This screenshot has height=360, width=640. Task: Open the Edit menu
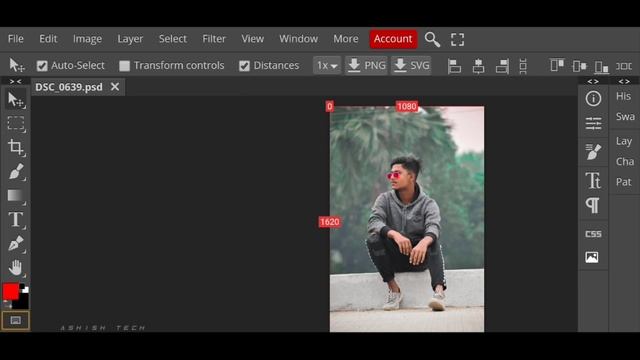[48, 39]
